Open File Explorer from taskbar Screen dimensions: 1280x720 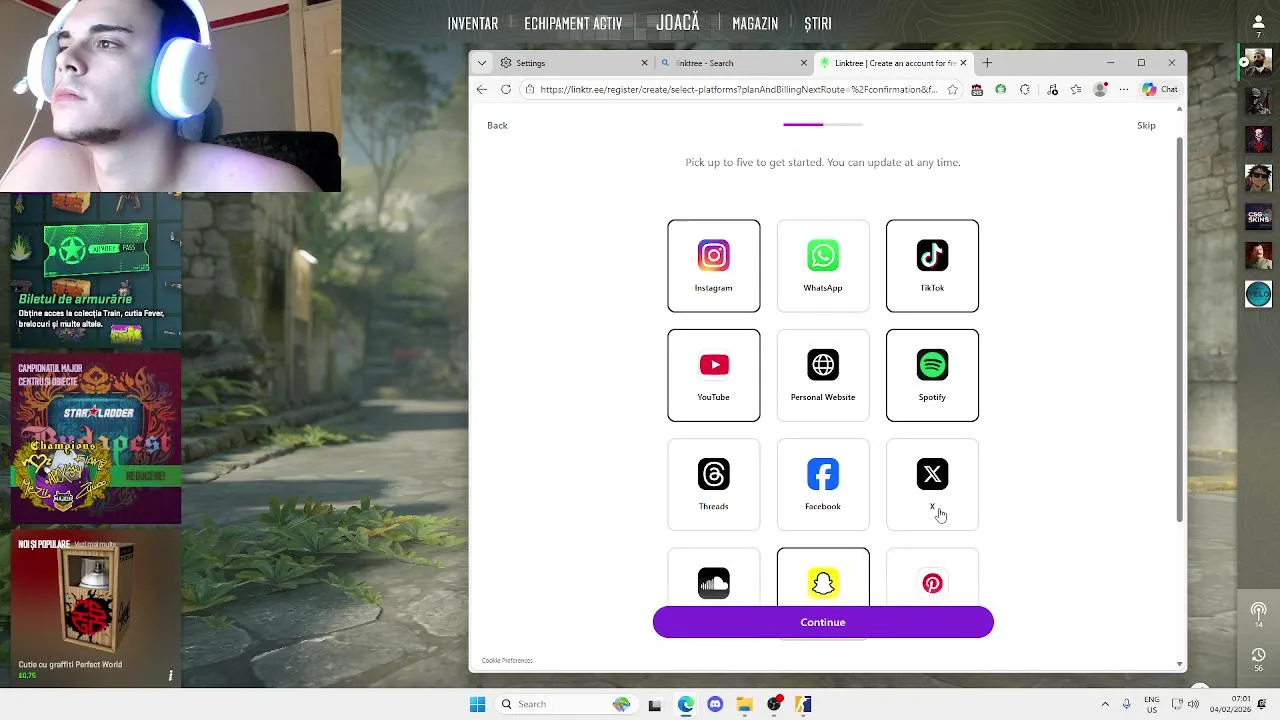pyautogui.click(x=744, y=704)
